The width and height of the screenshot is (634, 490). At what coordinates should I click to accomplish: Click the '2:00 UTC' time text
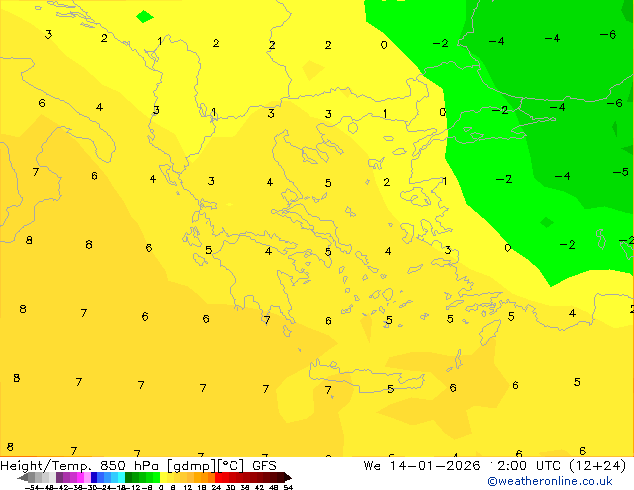point(529,466)
